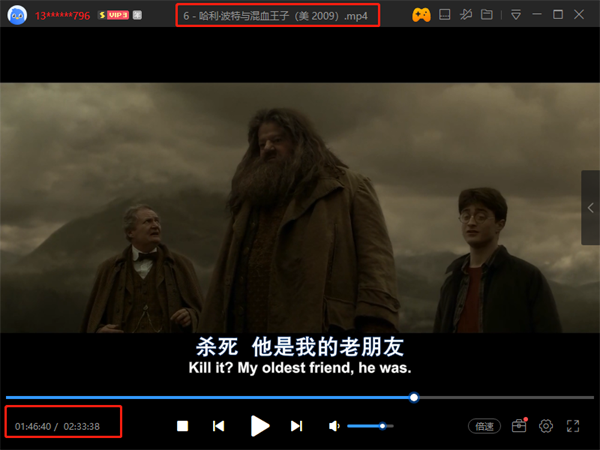
Task: Open the VIP3 membership badge
Action: pos(114,15)
